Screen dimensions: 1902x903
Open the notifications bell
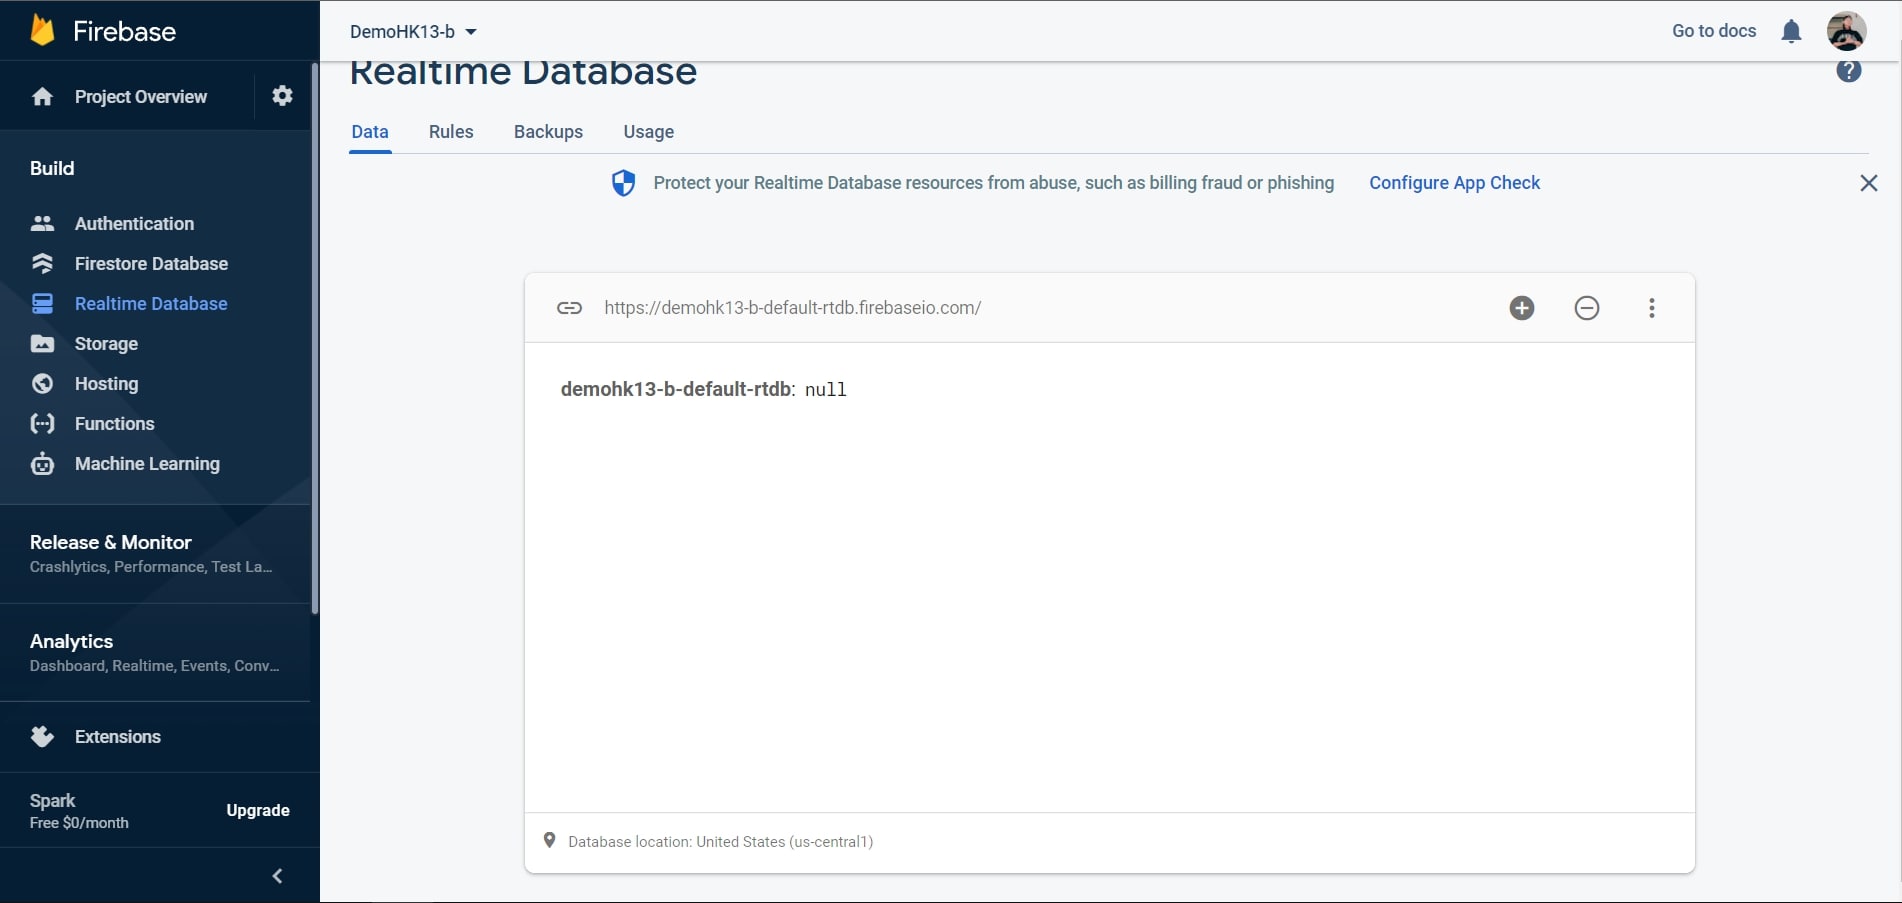click(x=1790, y=31)
